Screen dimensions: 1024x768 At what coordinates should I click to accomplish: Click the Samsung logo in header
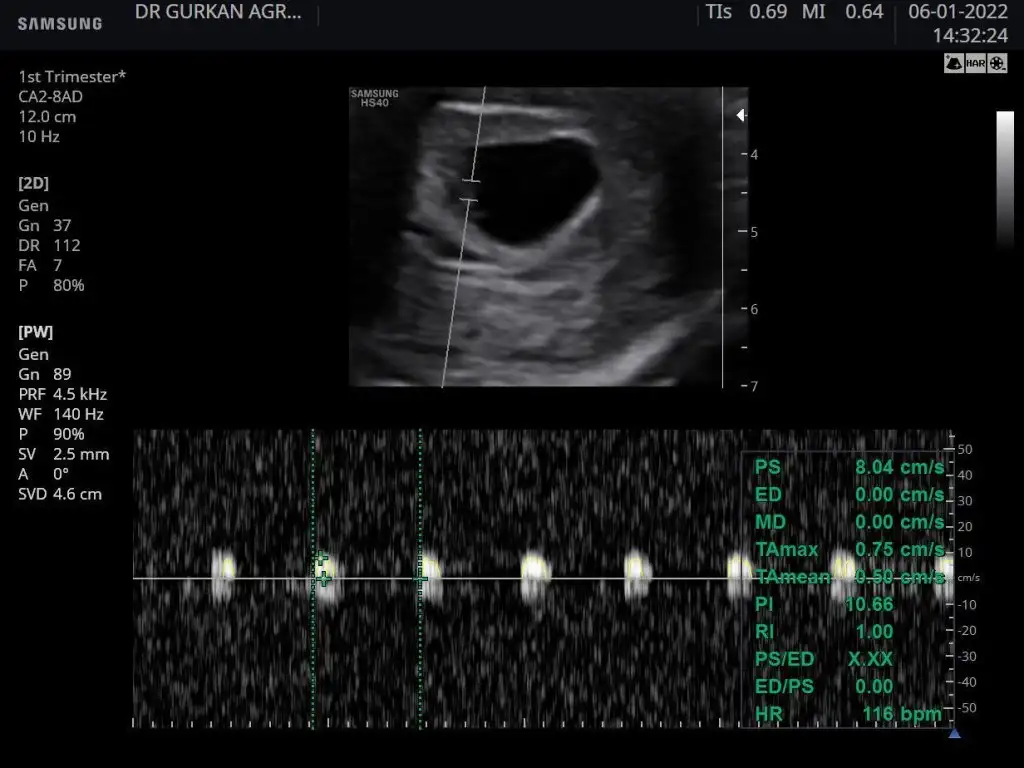[60, 23]
